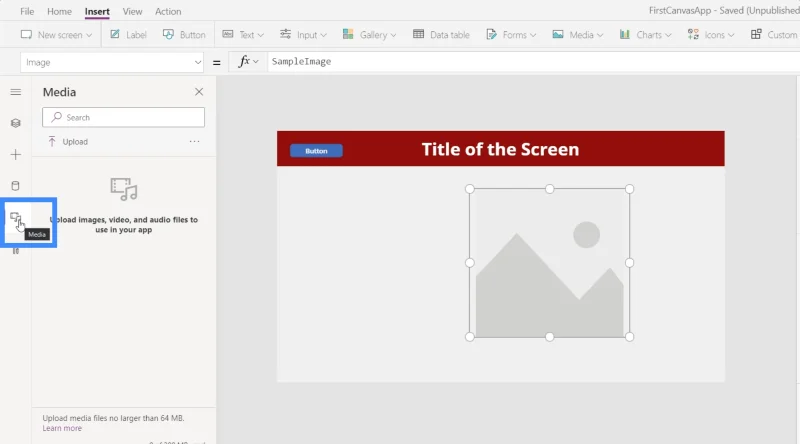Click the upload arrow icon
Viewport: 800px width, 444px height.
point(52,141)
